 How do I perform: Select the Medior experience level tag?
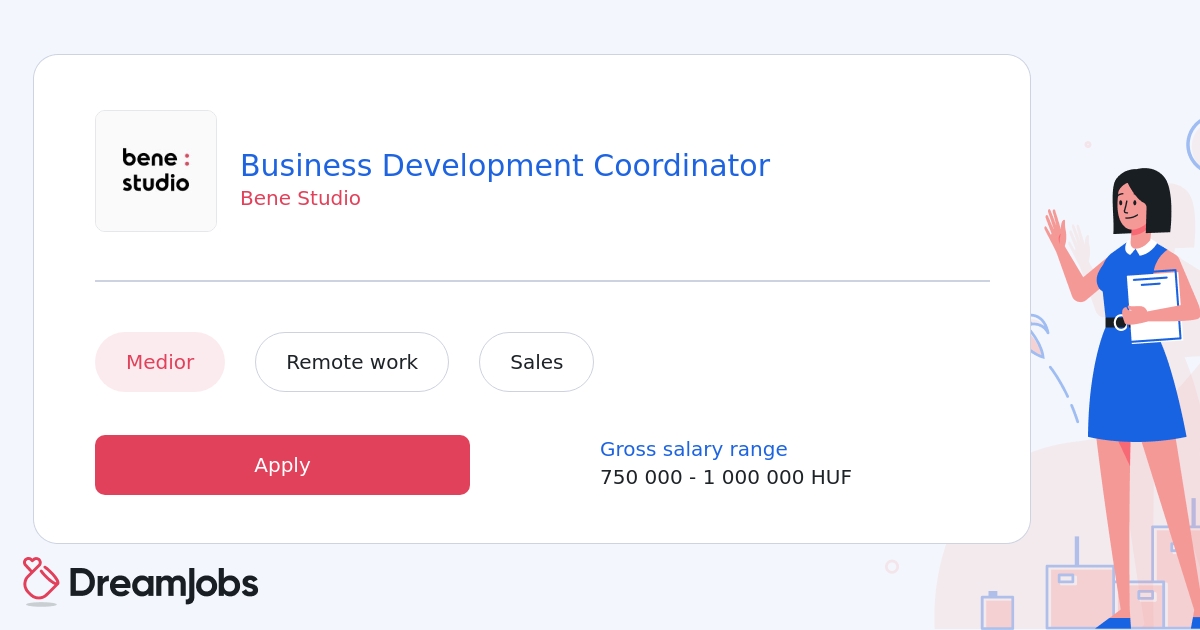(x=160, y=362)
